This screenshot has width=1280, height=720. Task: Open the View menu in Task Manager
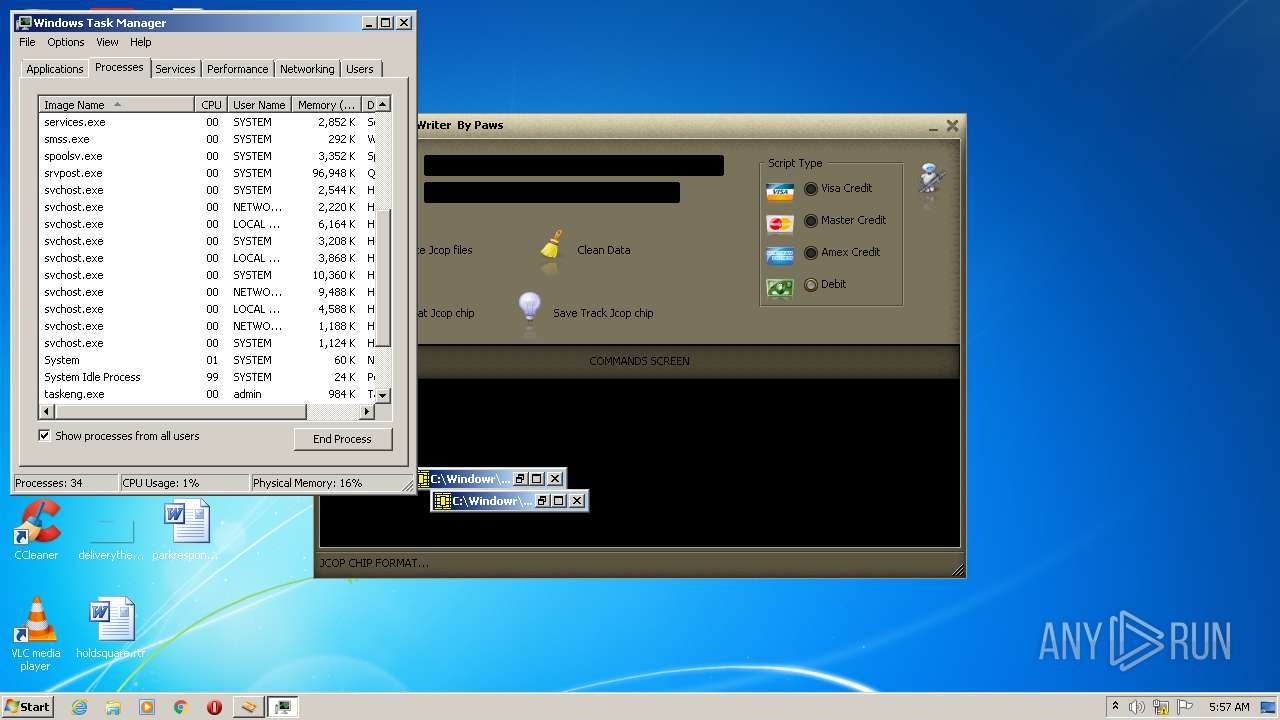coord(107,42)
